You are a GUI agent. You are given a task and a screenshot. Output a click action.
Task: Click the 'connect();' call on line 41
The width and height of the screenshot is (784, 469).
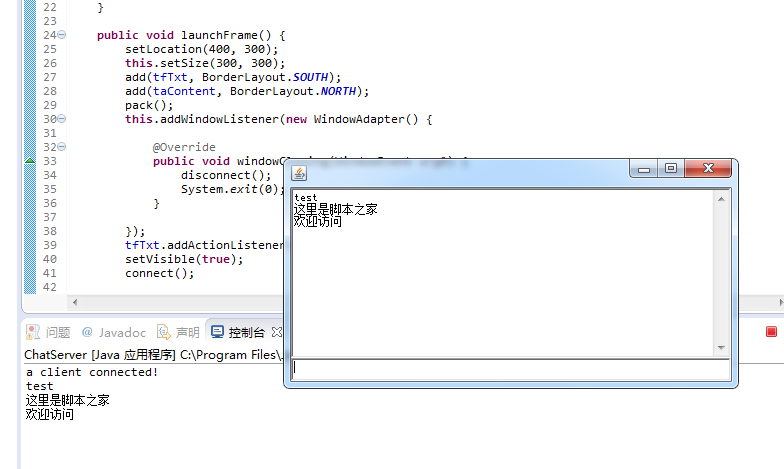(160, 273)
